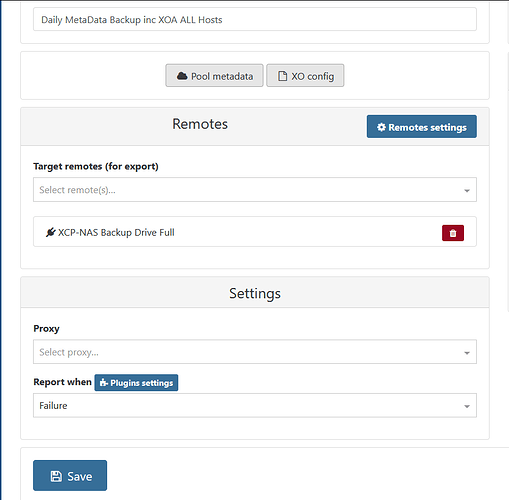Expand the Proxy dropdown arrow
Image resolution: width=509 pixels, height=500 pixels.
coord(467,353)
